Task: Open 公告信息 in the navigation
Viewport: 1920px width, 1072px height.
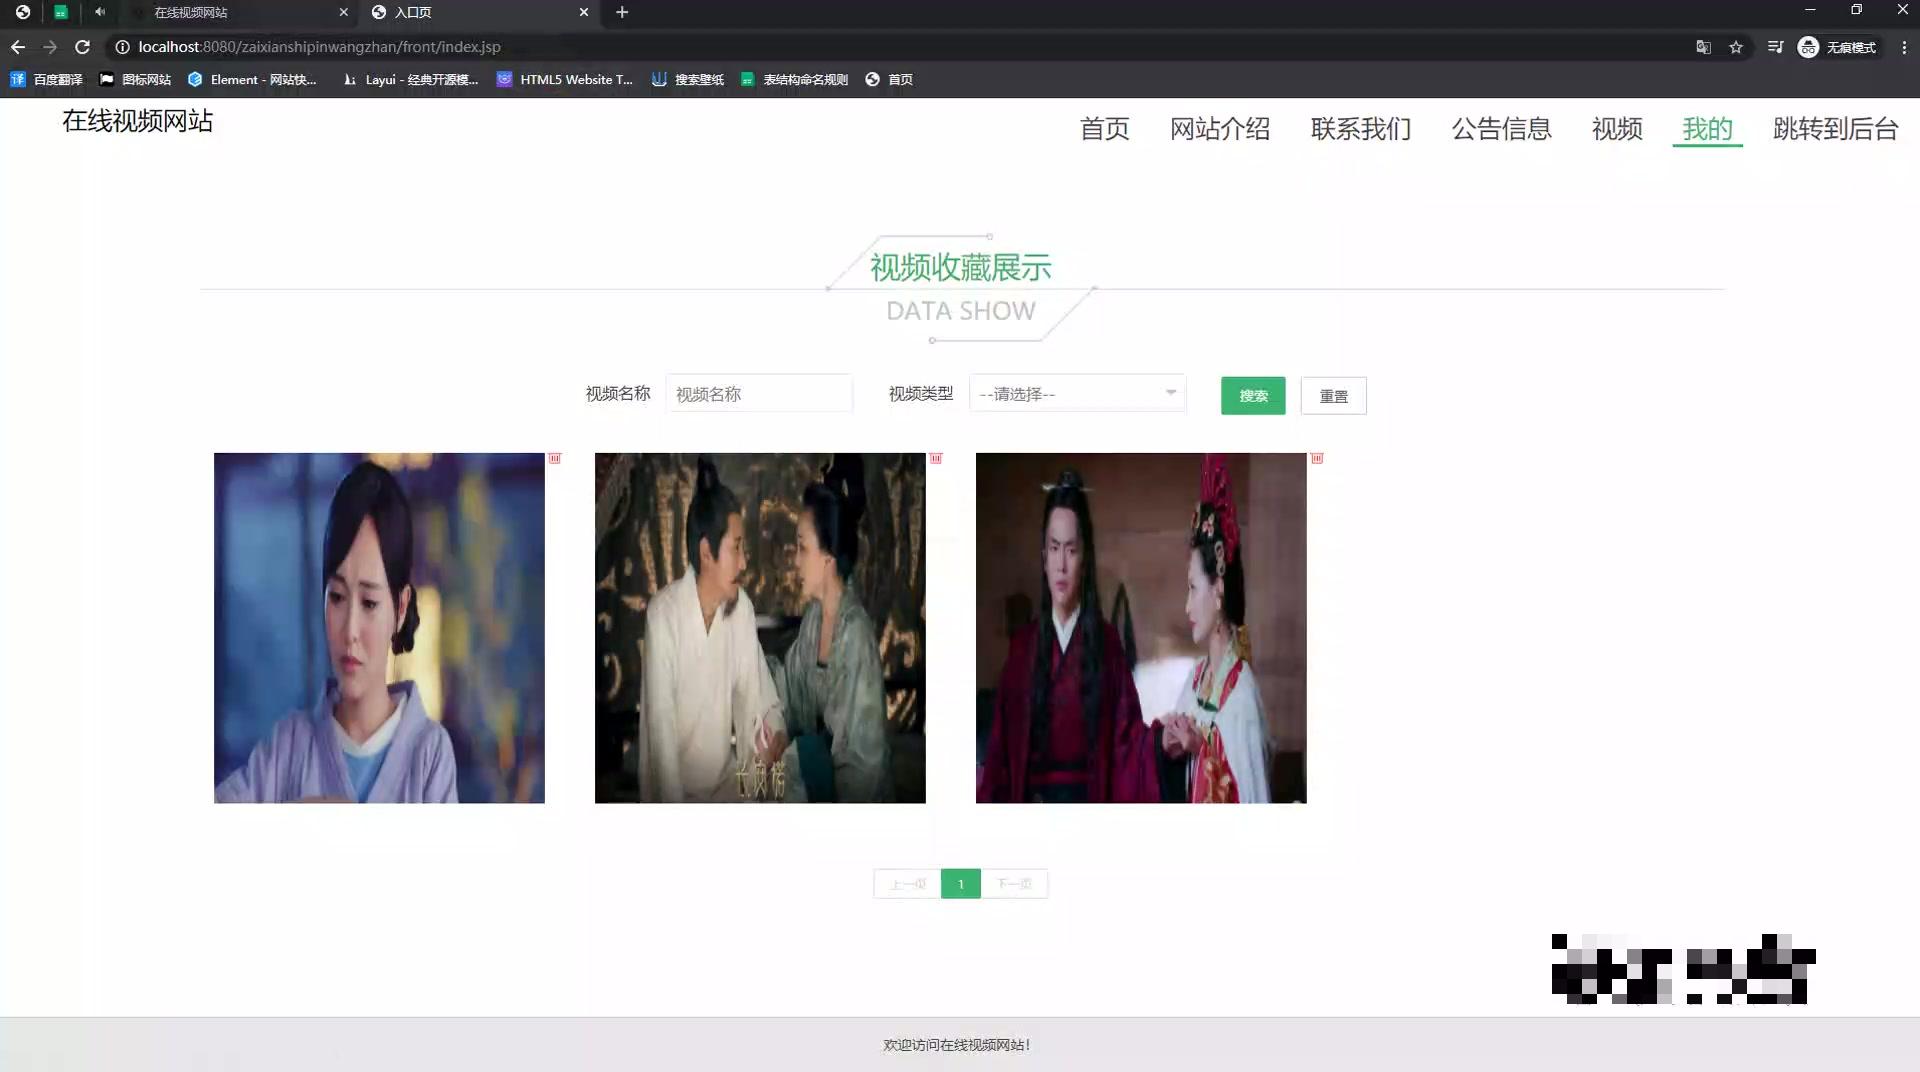Action: pos(1501,129)
